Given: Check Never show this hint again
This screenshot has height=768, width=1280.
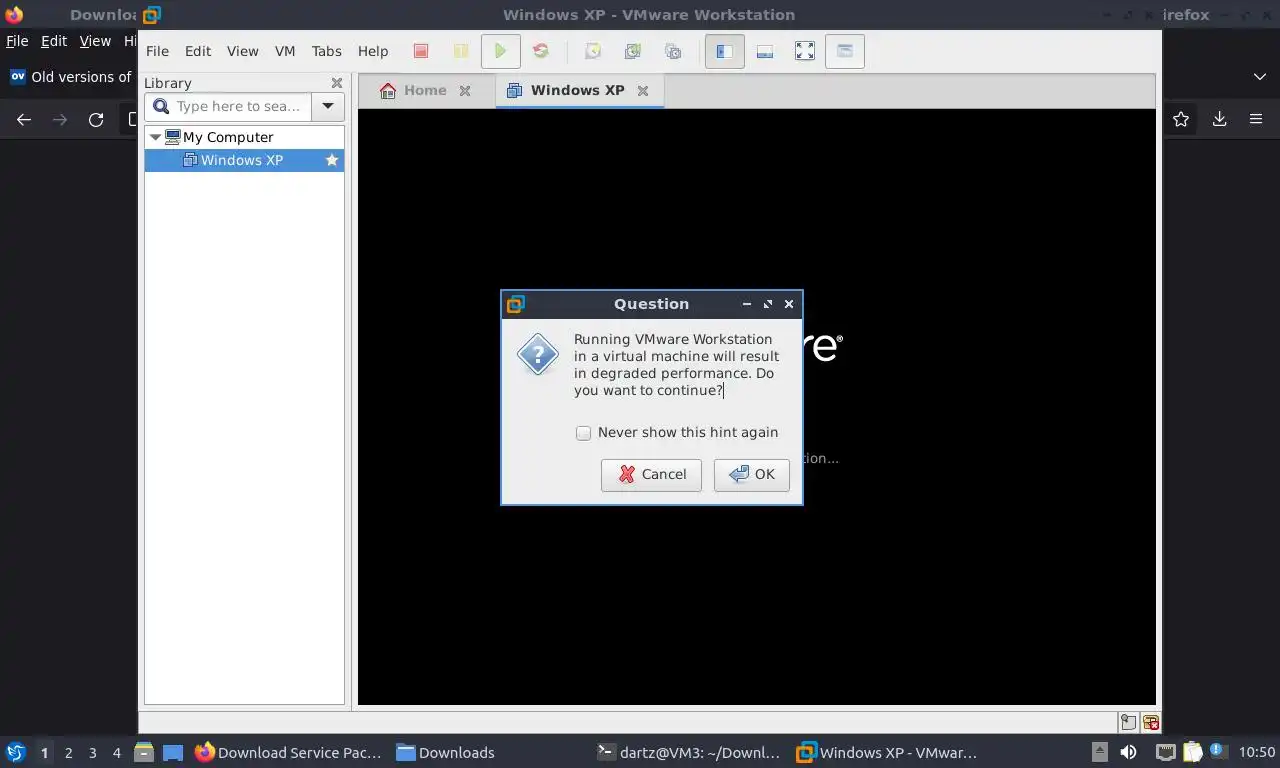Looking at the screenshot, I should (583, 433).
